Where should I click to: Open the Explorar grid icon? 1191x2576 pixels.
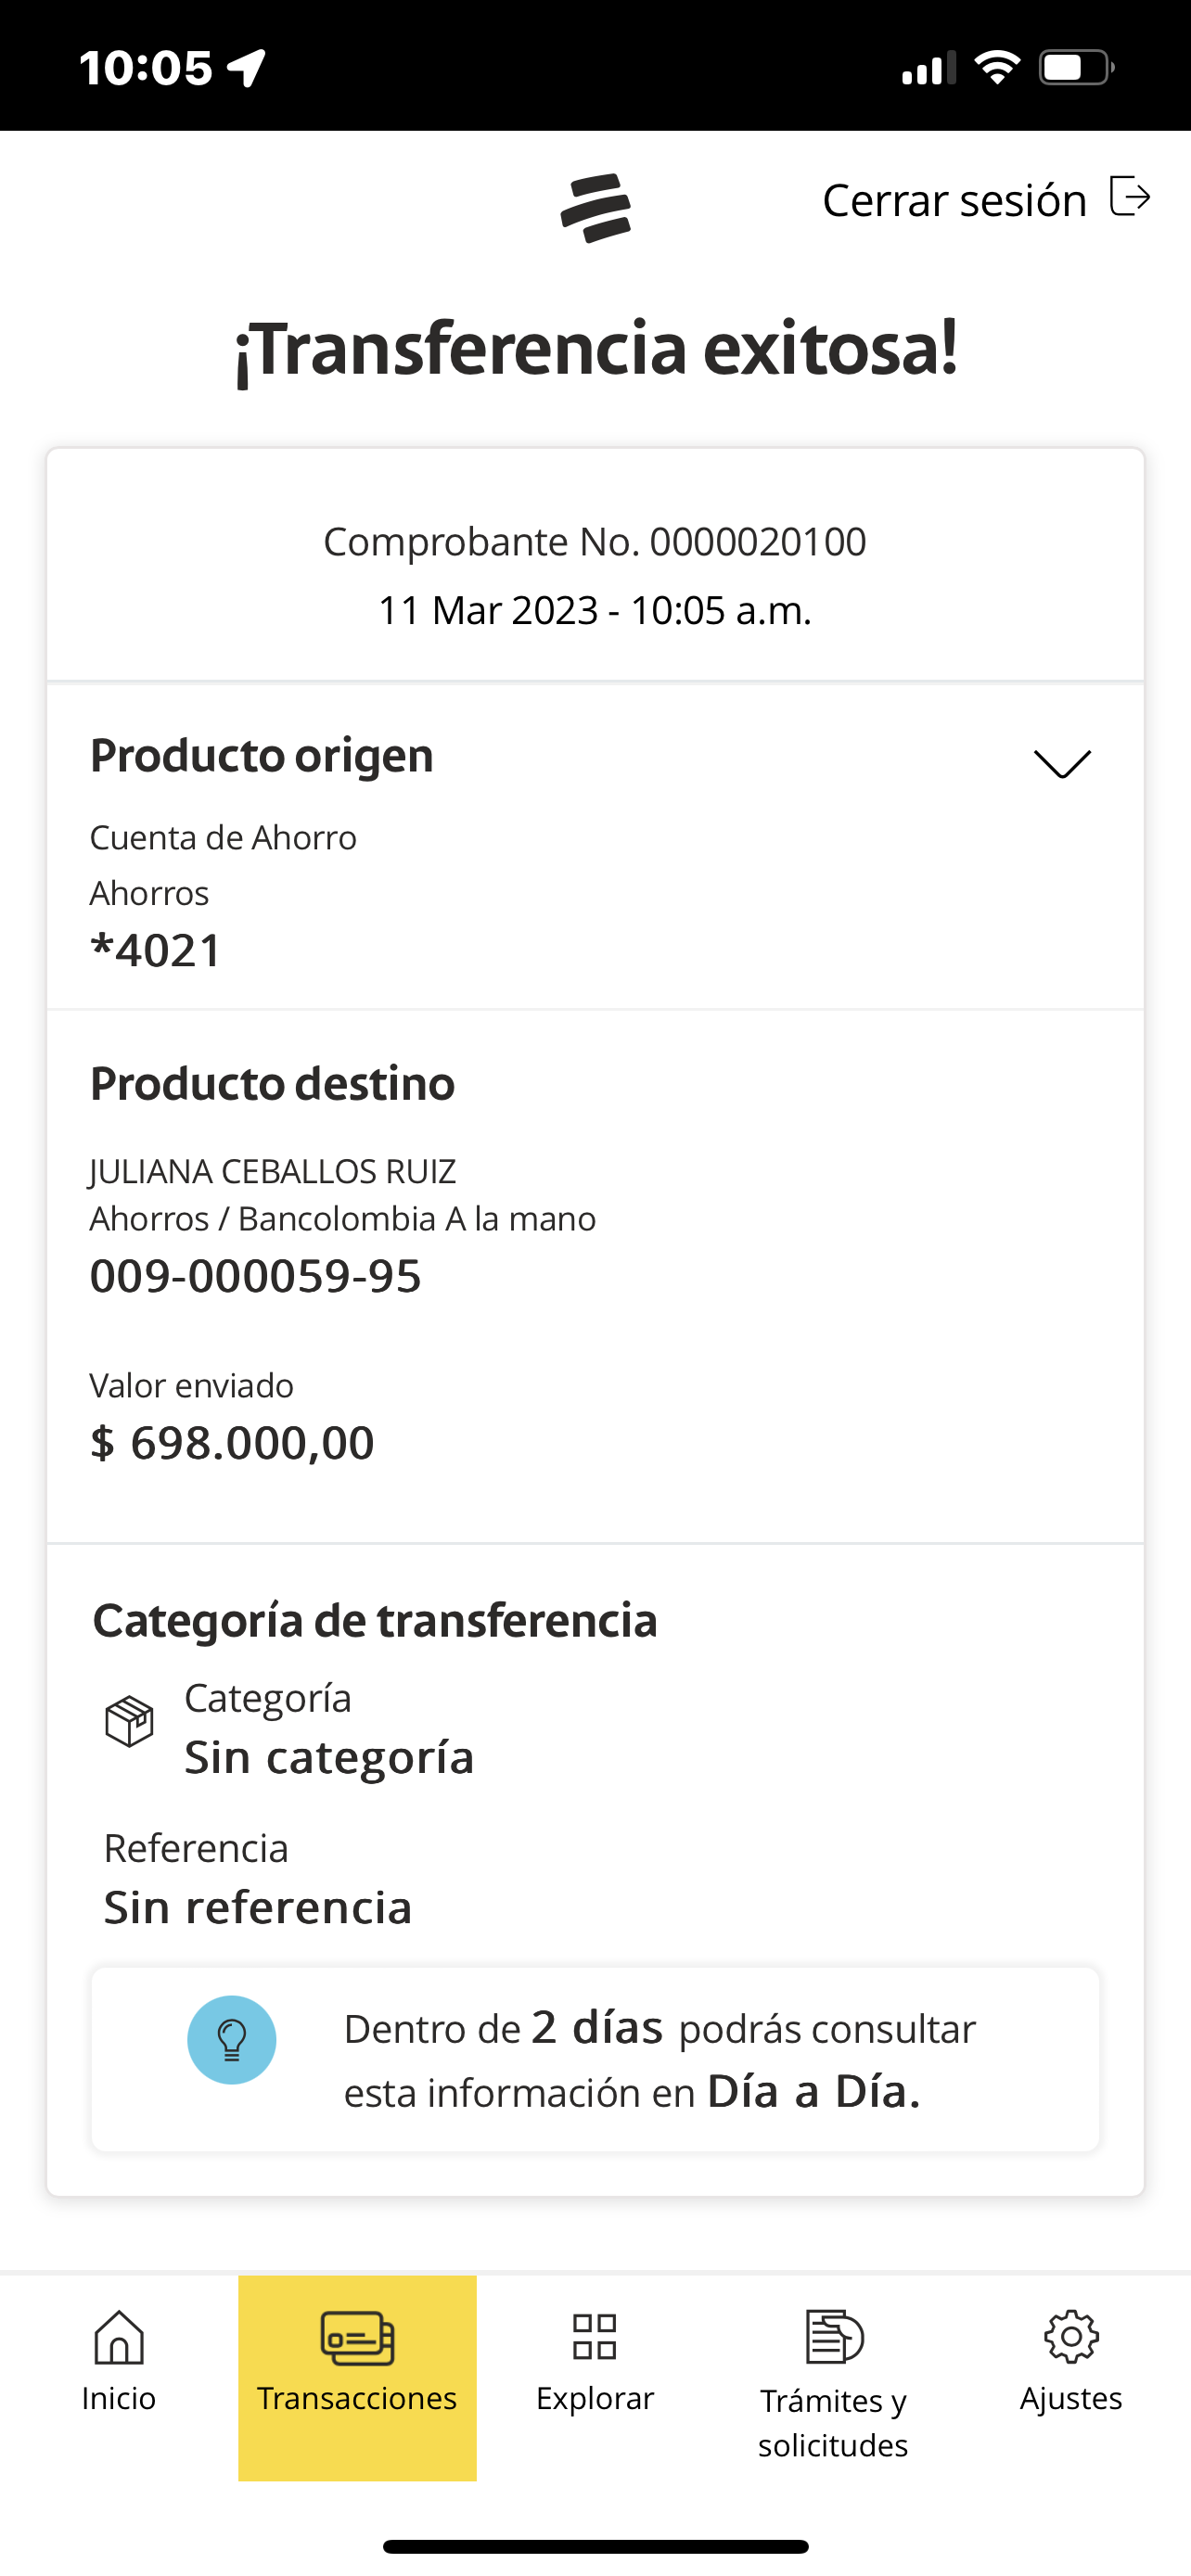click(x=595, y=2337)
